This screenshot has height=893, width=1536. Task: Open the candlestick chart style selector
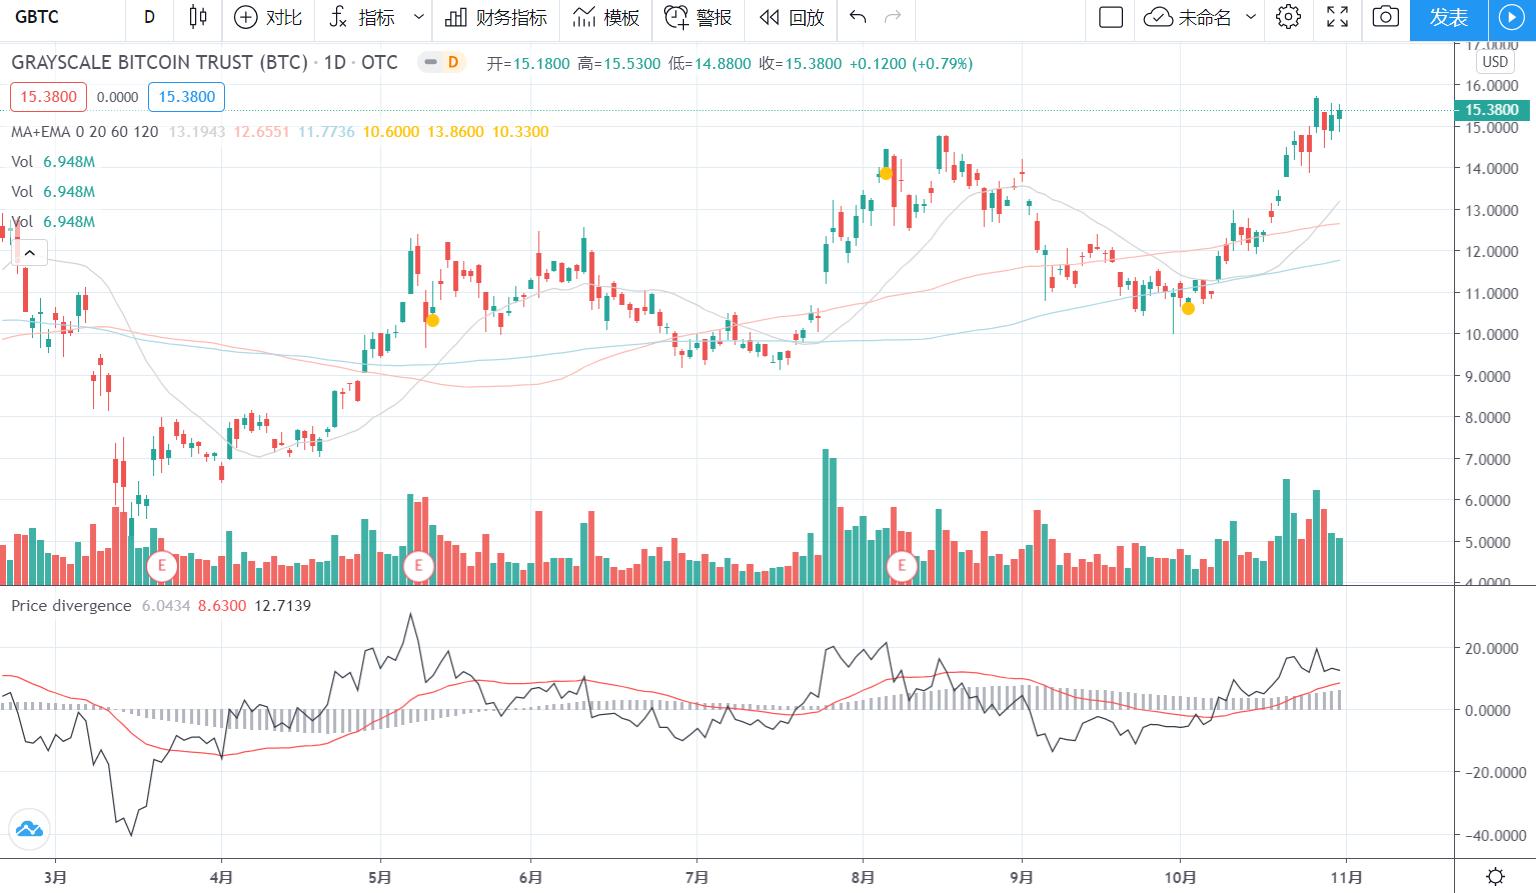point(198,17)
